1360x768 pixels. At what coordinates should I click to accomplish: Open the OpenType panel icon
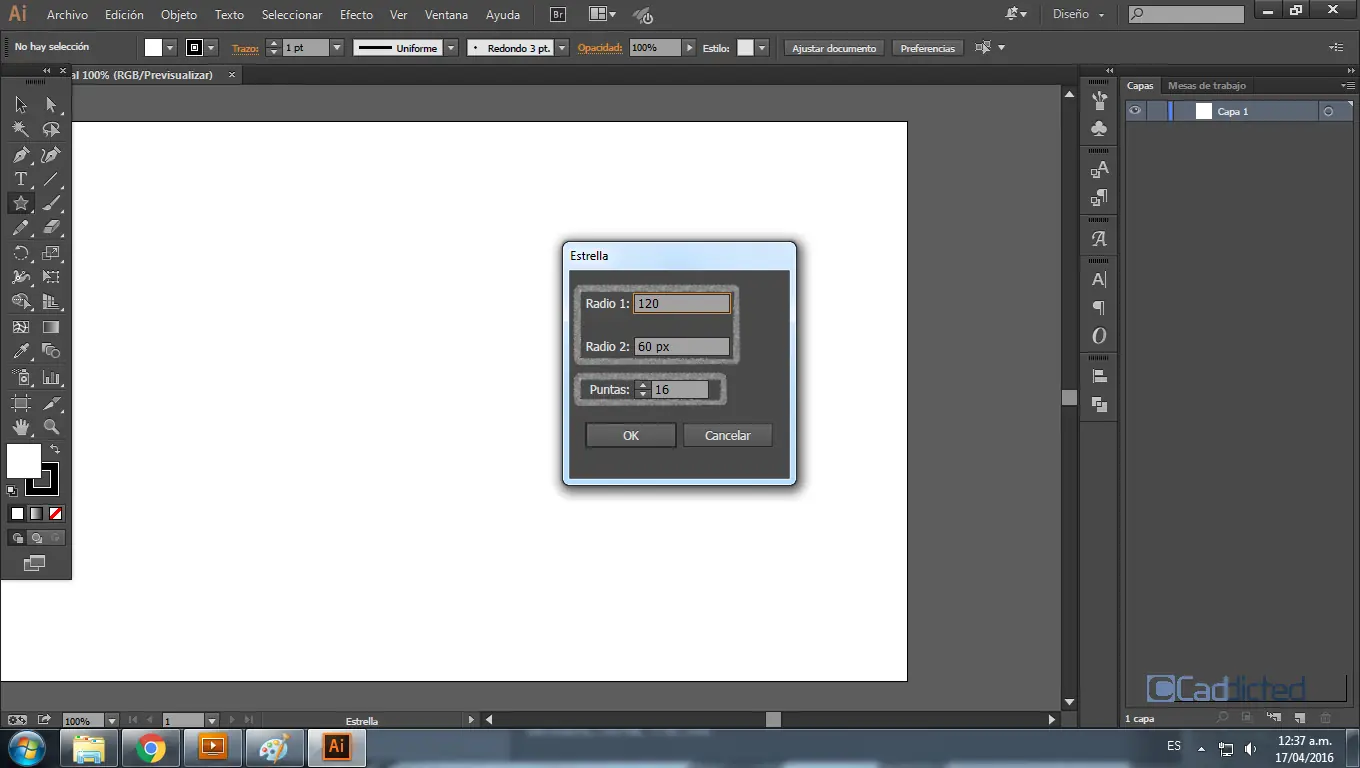[x=1099, y=336]
